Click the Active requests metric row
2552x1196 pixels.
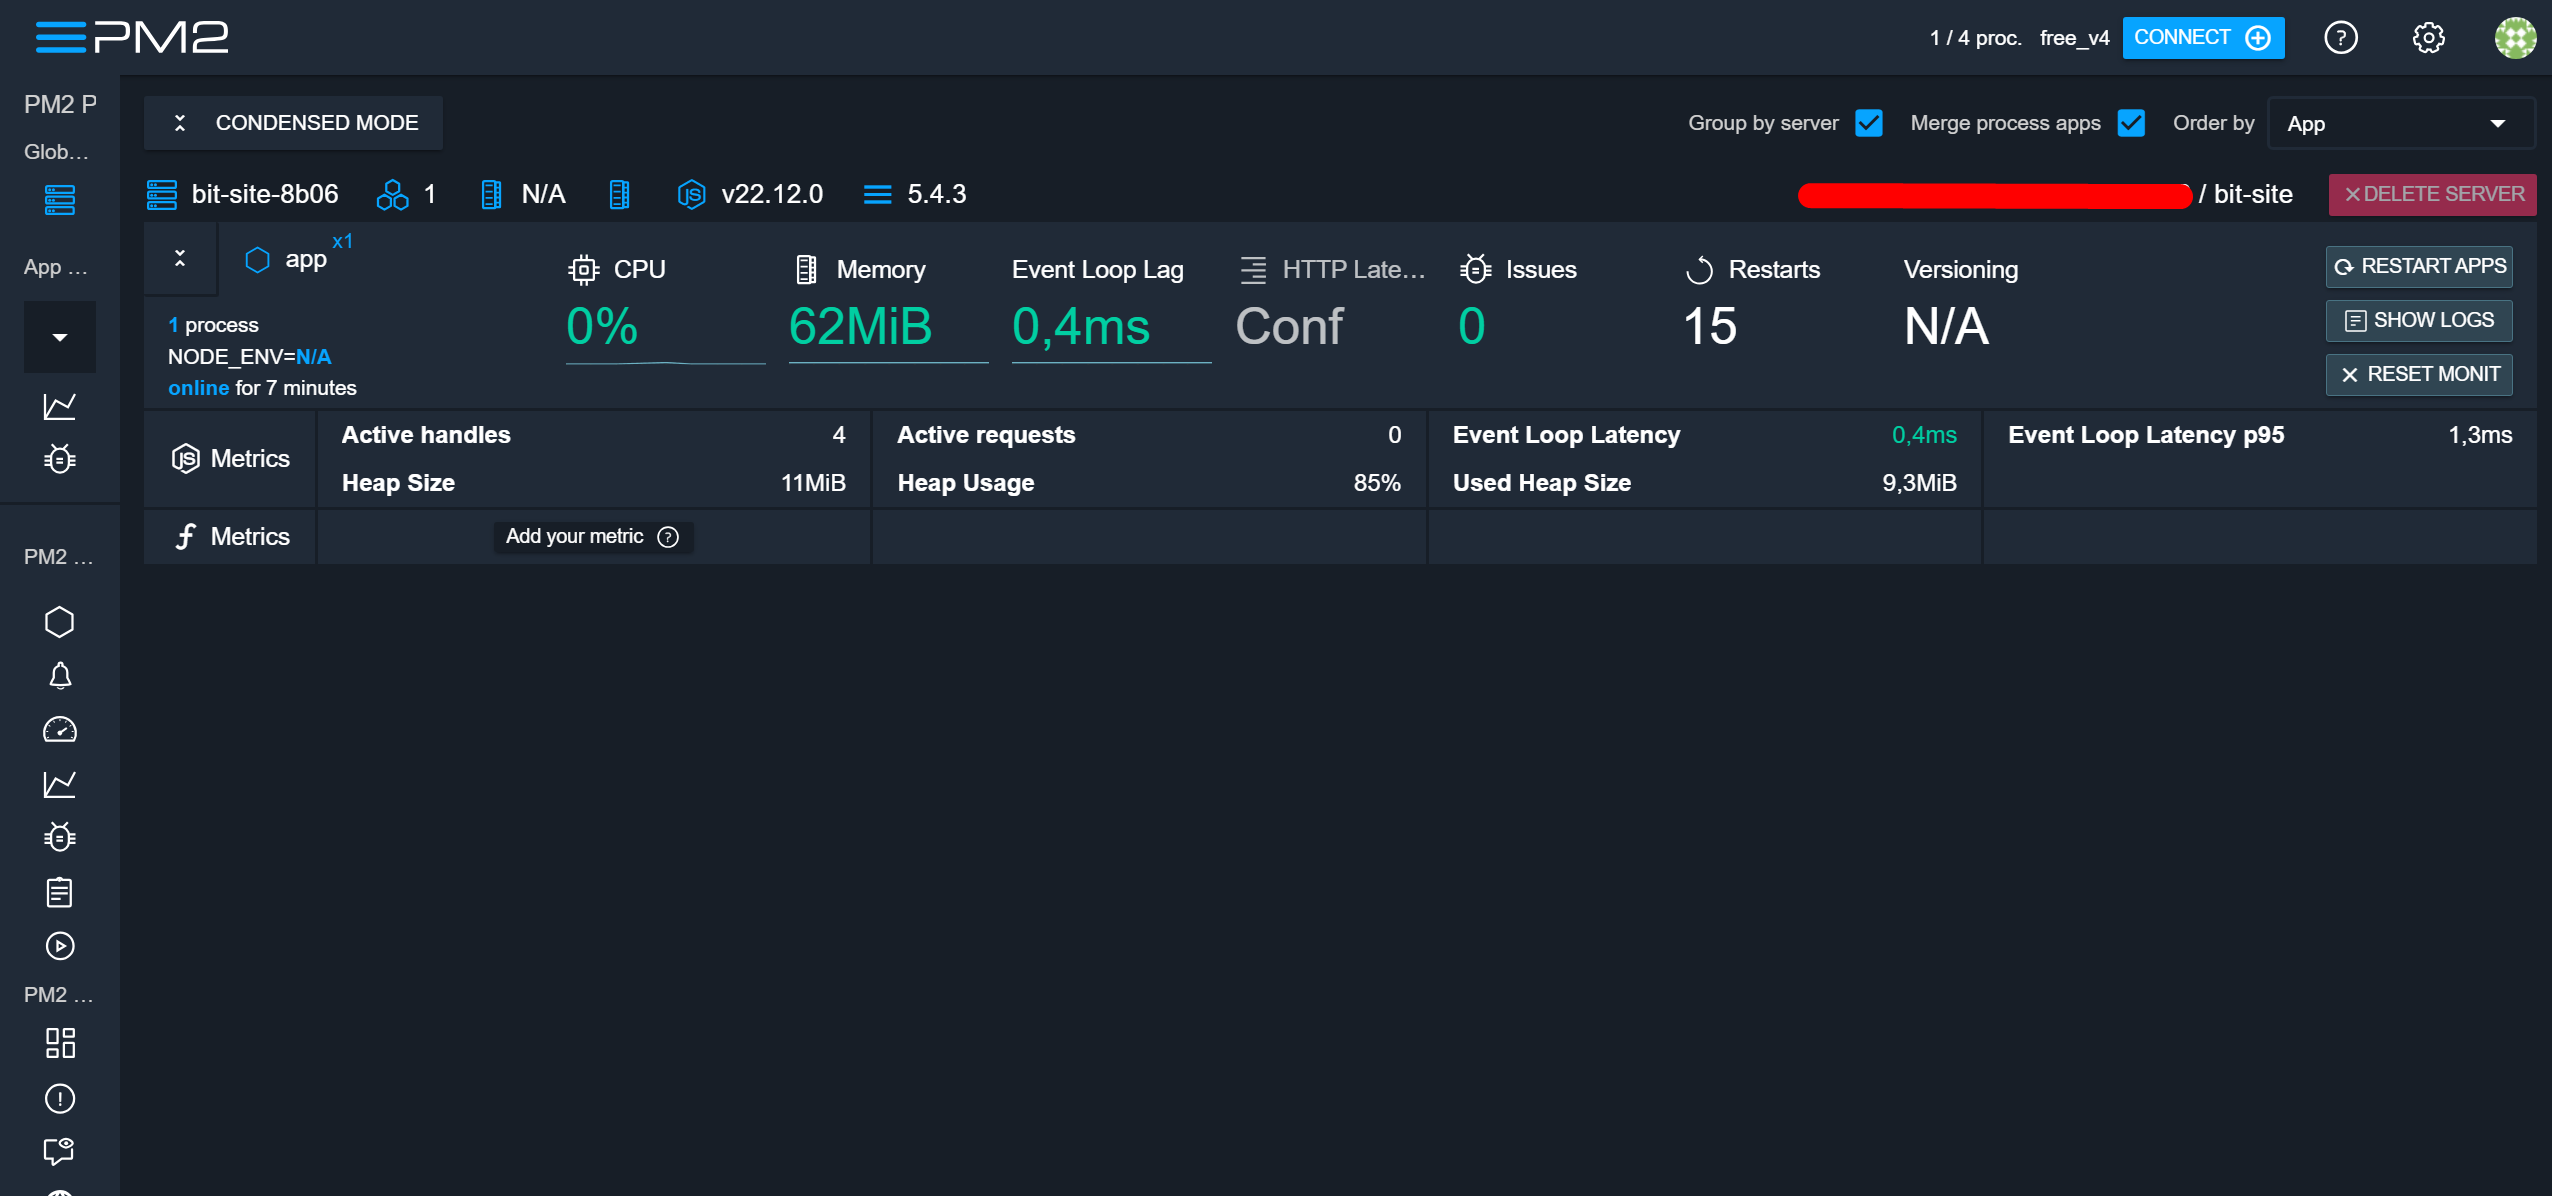pyautogui.click(x=1149, y=435)
